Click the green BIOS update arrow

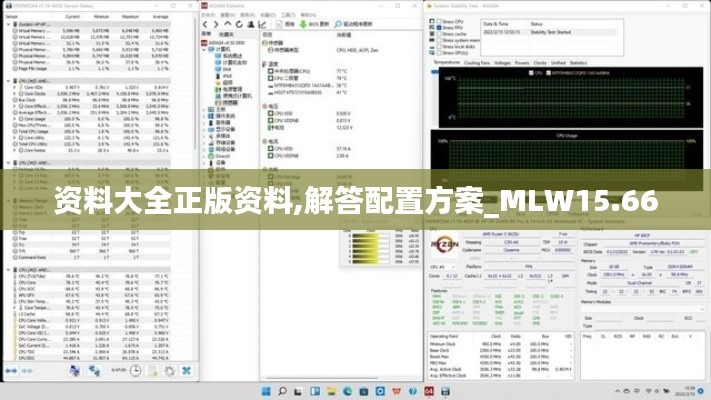coord(303,24)
